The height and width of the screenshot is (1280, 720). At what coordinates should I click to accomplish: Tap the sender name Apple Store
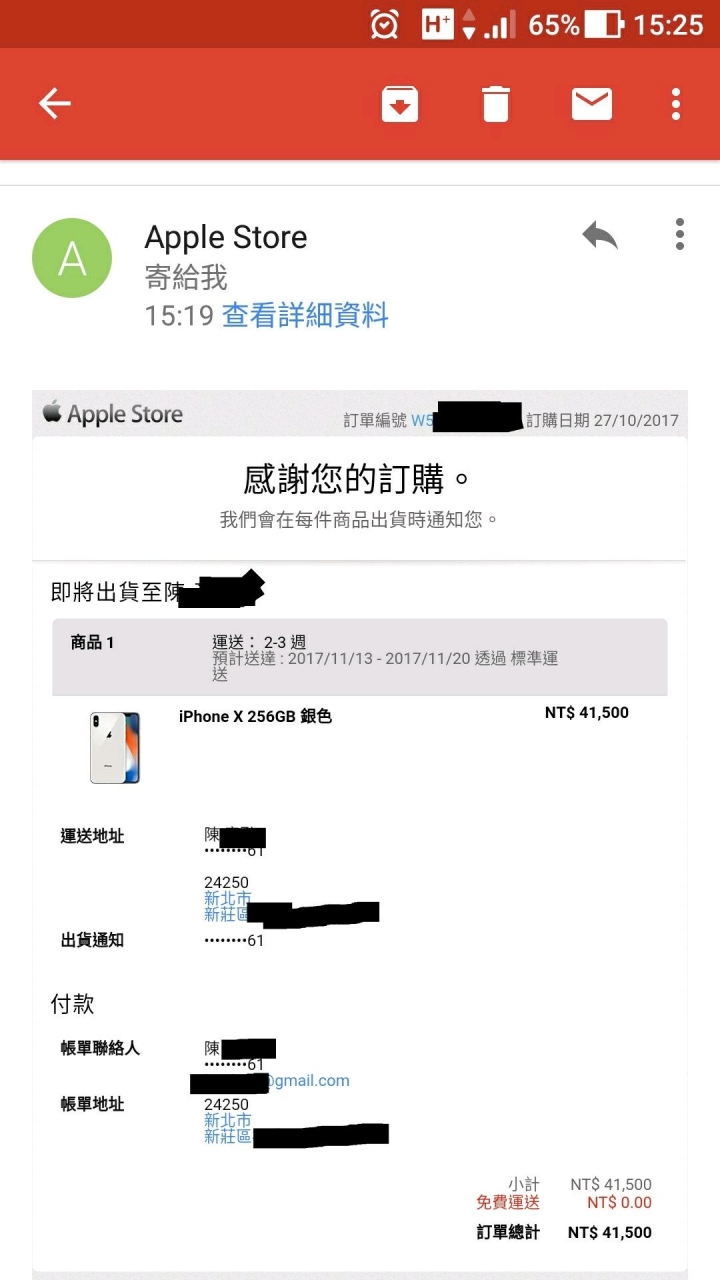[x=226, y=237]
